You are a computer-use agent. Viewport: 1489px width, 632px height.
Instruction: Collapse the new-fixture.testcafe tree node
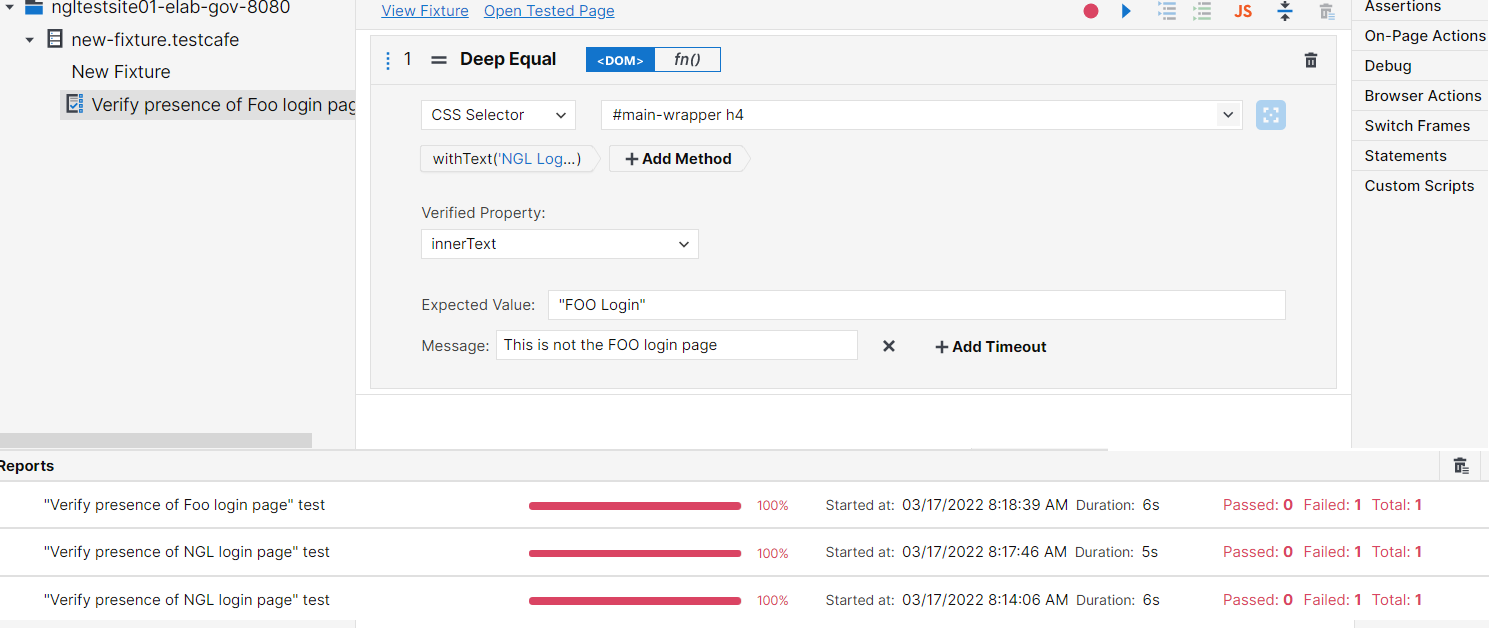pyautogui.click(x=30, y=40)
